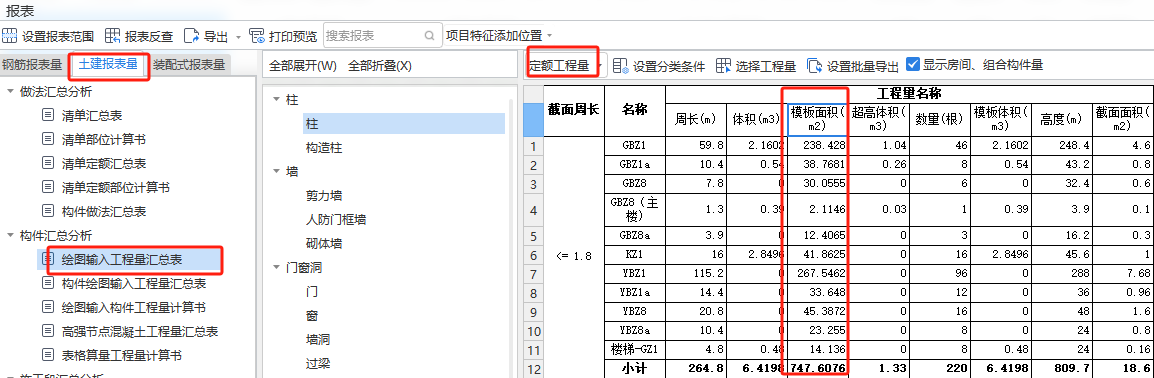The image size is (1154, 378).
Task: Select 砌体墙 in the component list
Action: [324, 243]
